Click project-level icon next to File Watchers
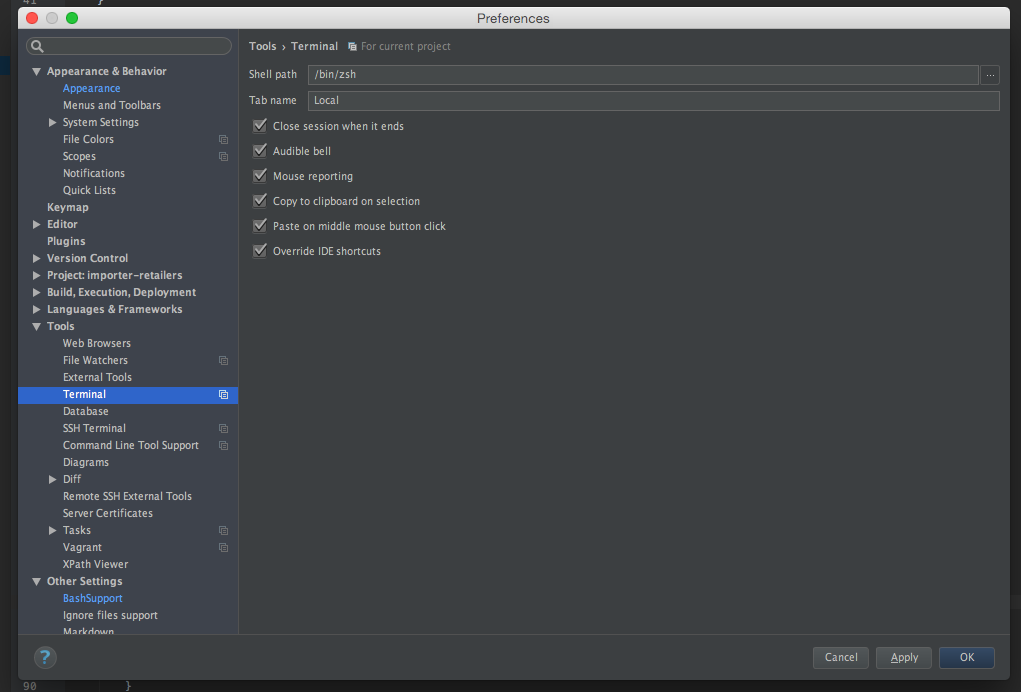This screenshot has width=1021, height=692. coord(223,360)
